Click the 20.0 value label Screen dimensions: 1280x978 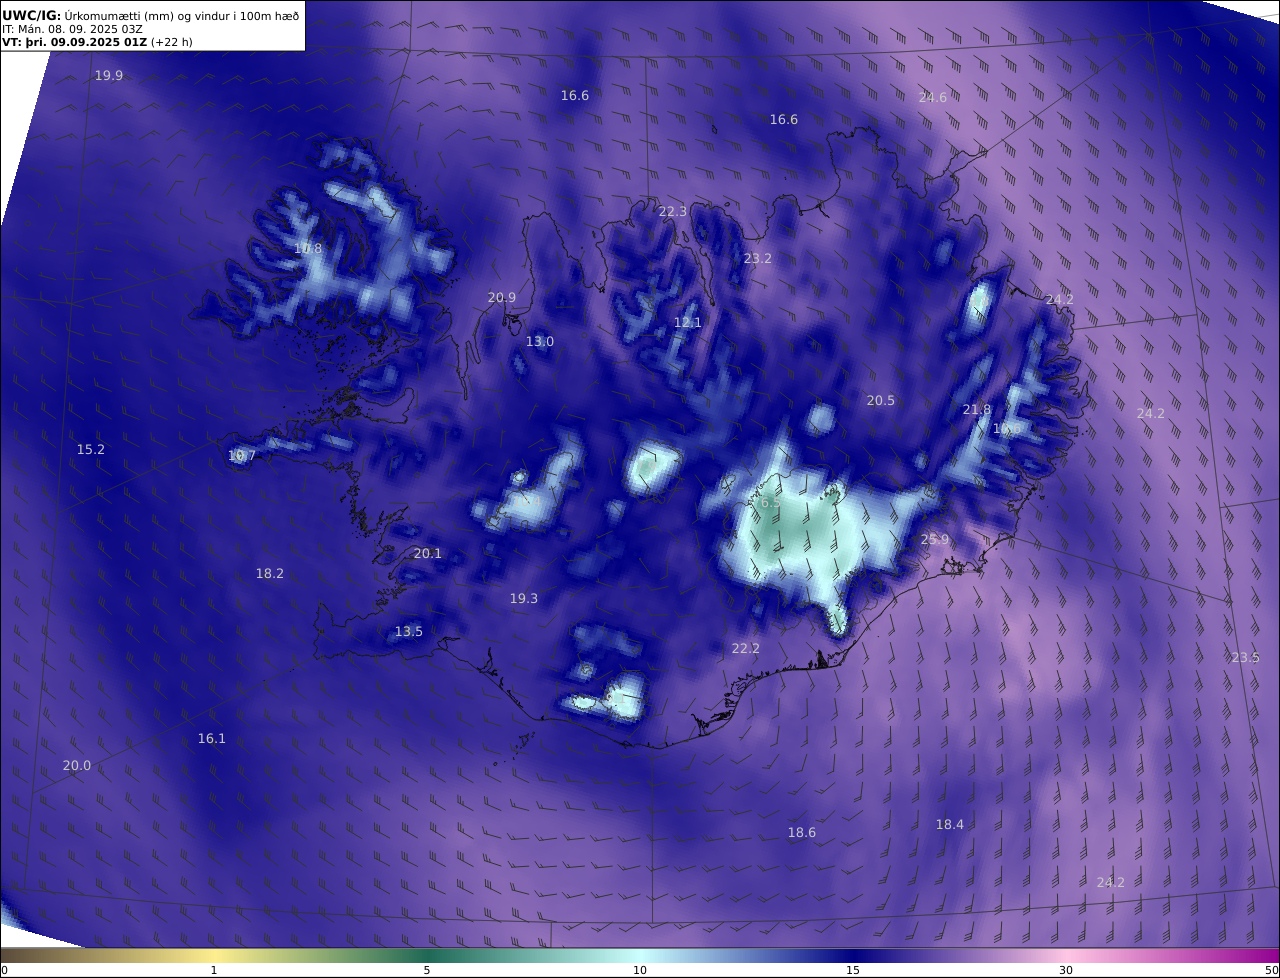[77, 766]
